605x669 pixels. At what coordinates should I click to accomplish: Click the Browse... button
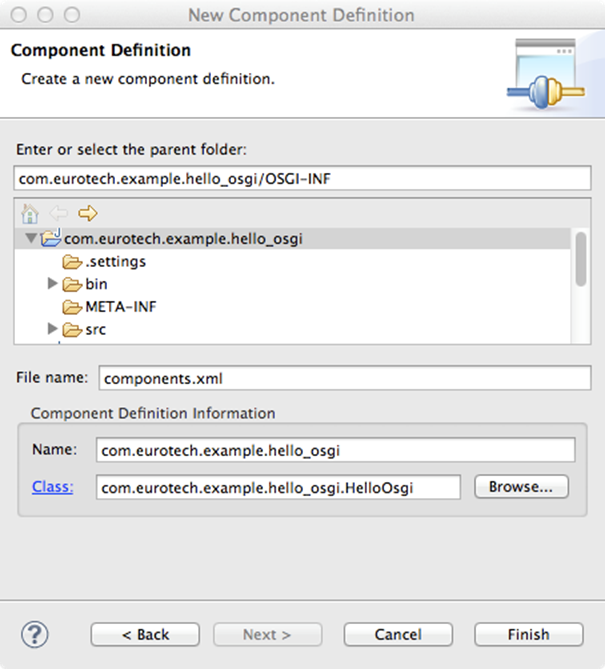click(521, 487)
